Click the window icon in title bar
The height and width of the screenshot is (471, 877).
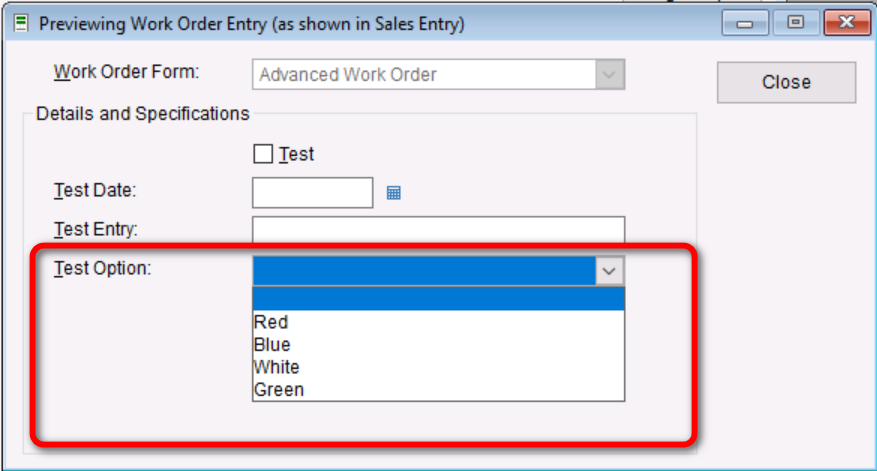coord(21,23)
